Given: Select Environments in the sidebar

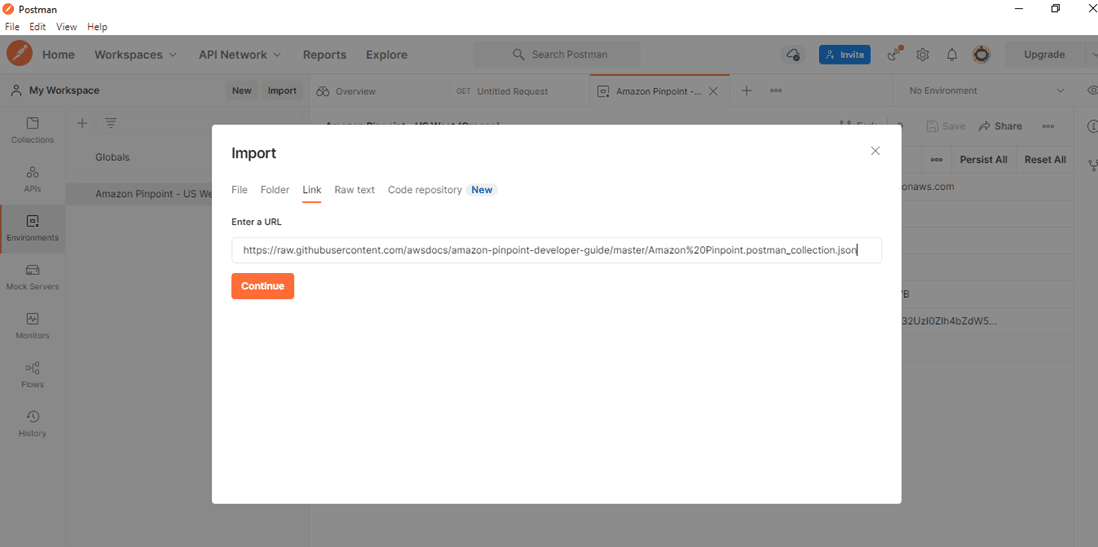Looking at the screenshot, I should 32,228.
